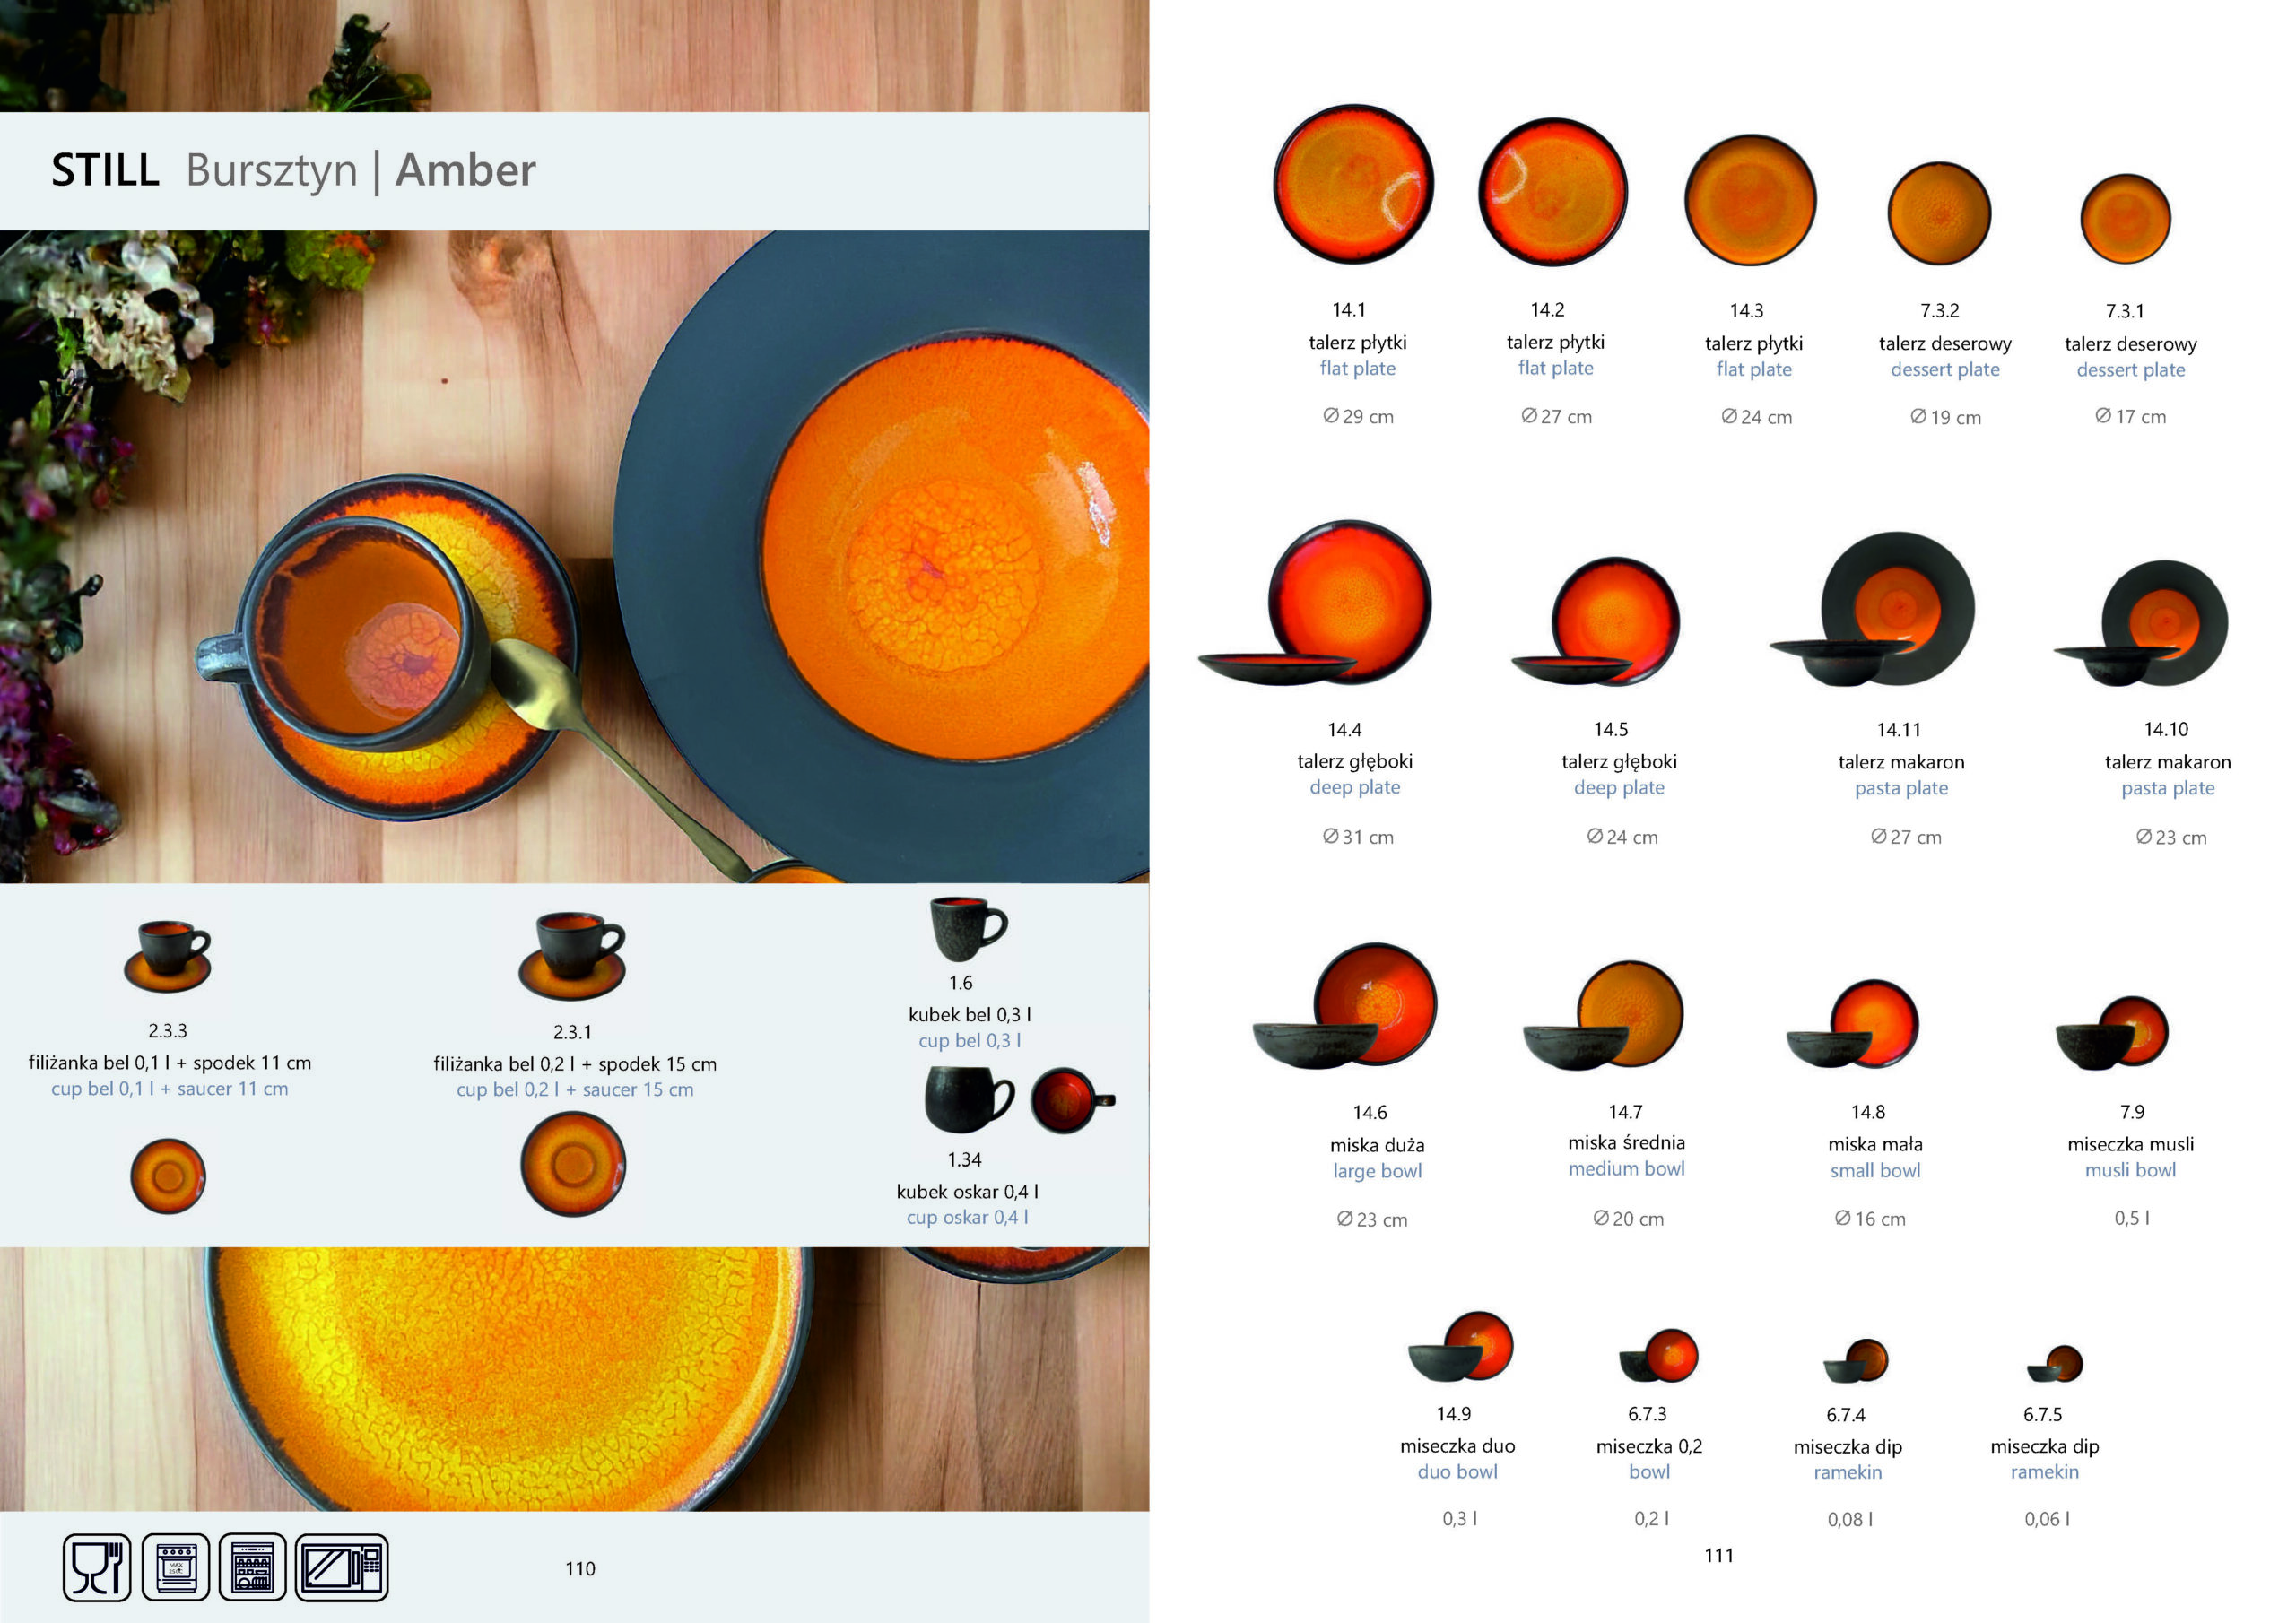Click the 7.9 musli bowl image
The width and height of the screenshot is (2296, 1623).
2112,1033
